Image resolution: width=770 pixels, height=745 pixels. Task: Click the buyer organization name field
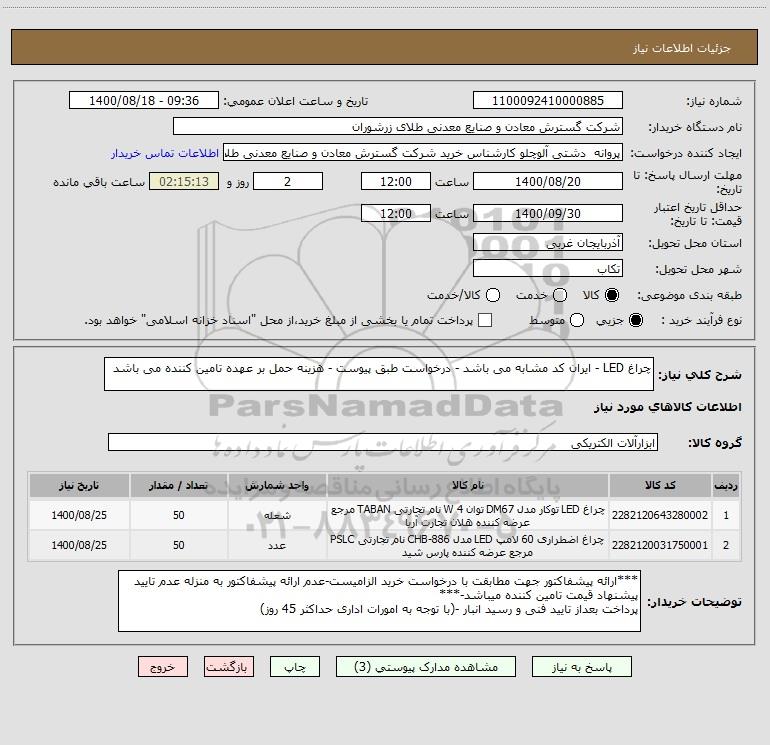tap(398, 127)
